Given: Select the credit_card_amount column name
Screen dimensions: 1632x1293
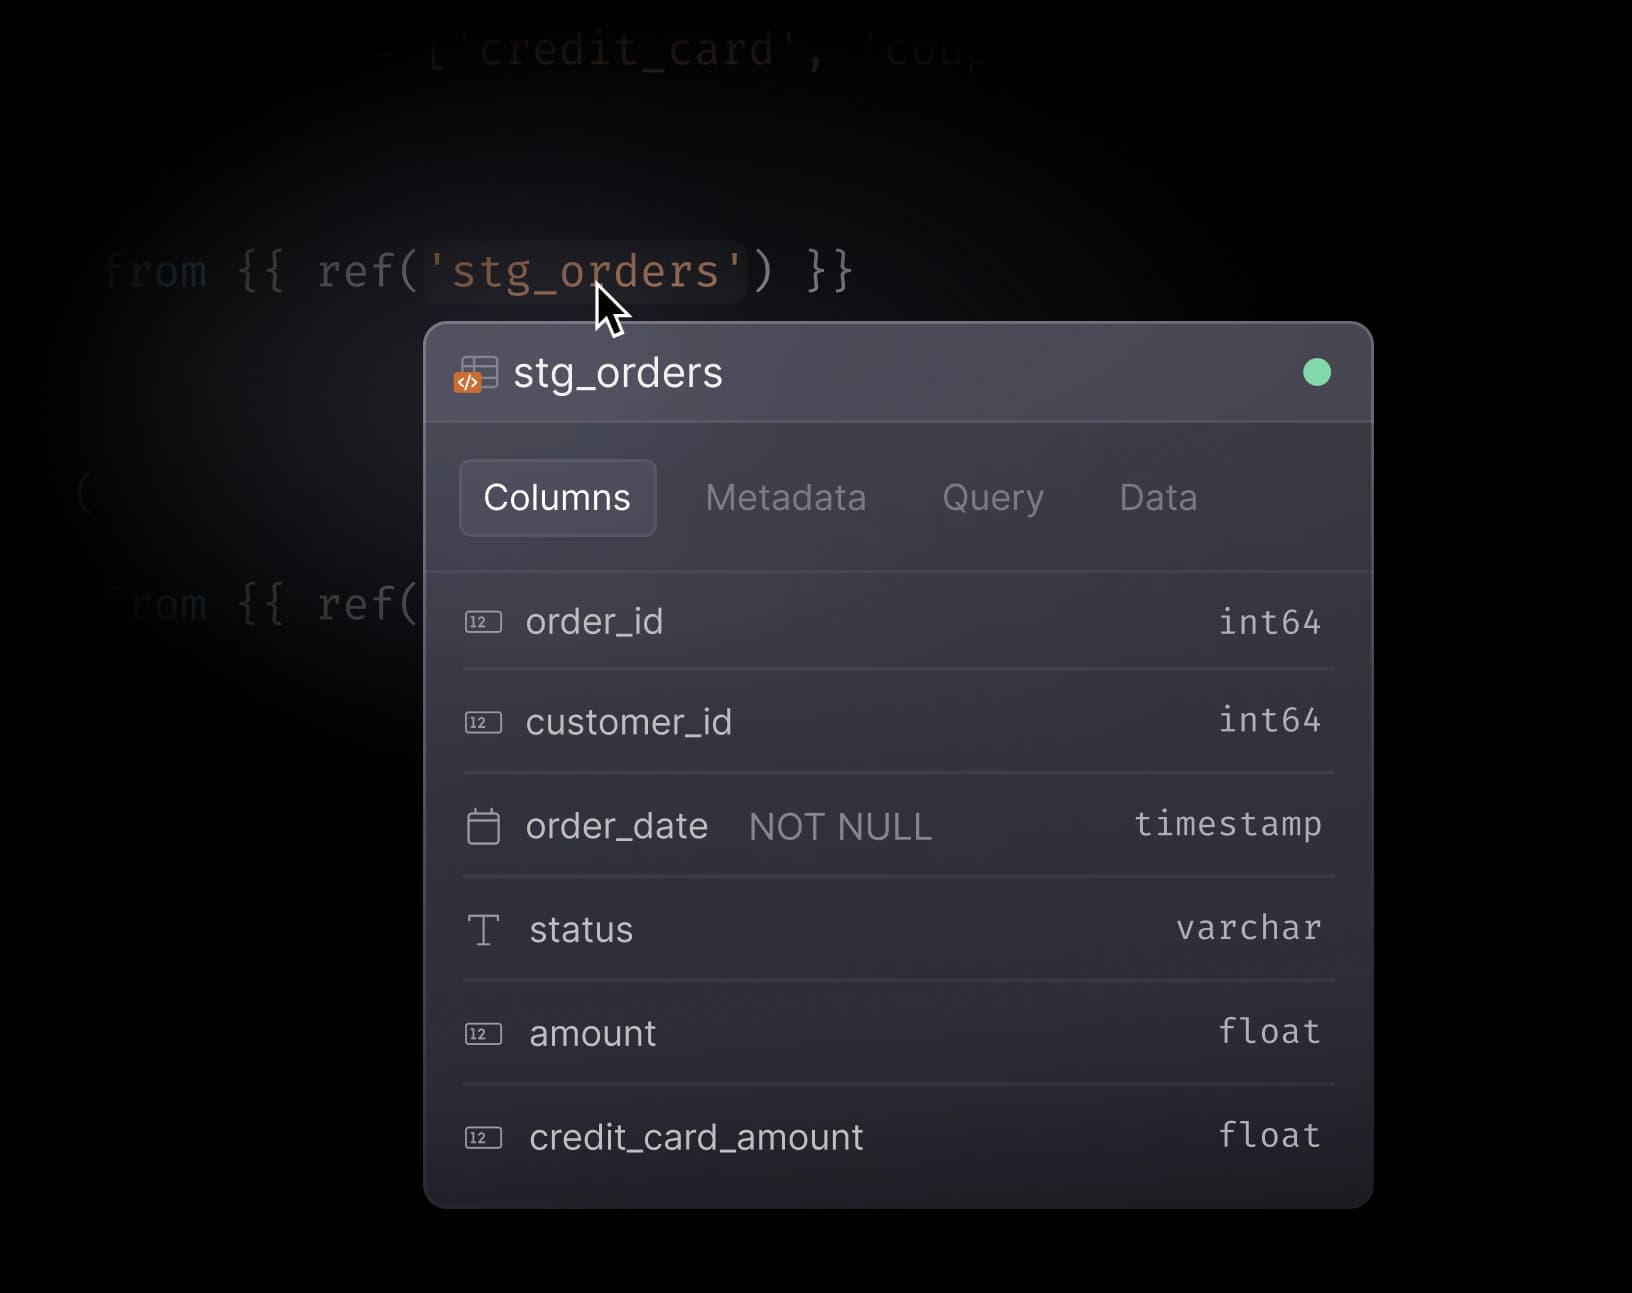Looking at the screenshot, I should [695, 1138].
